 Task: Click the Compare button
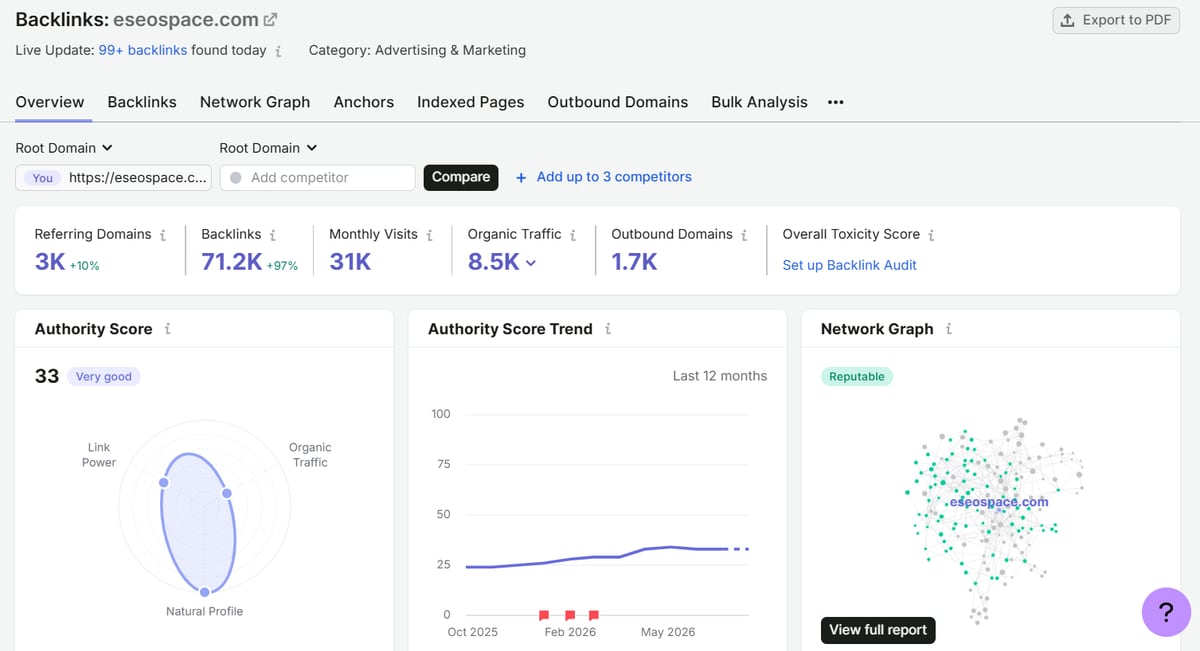461,177
